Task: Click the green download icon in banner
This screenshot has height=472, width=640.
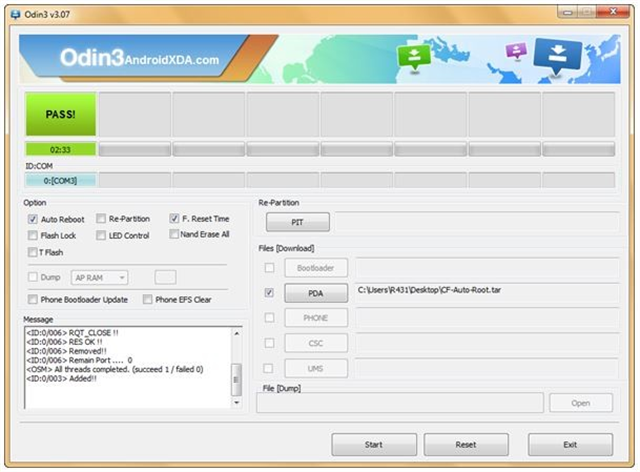Action: (414, 57)
